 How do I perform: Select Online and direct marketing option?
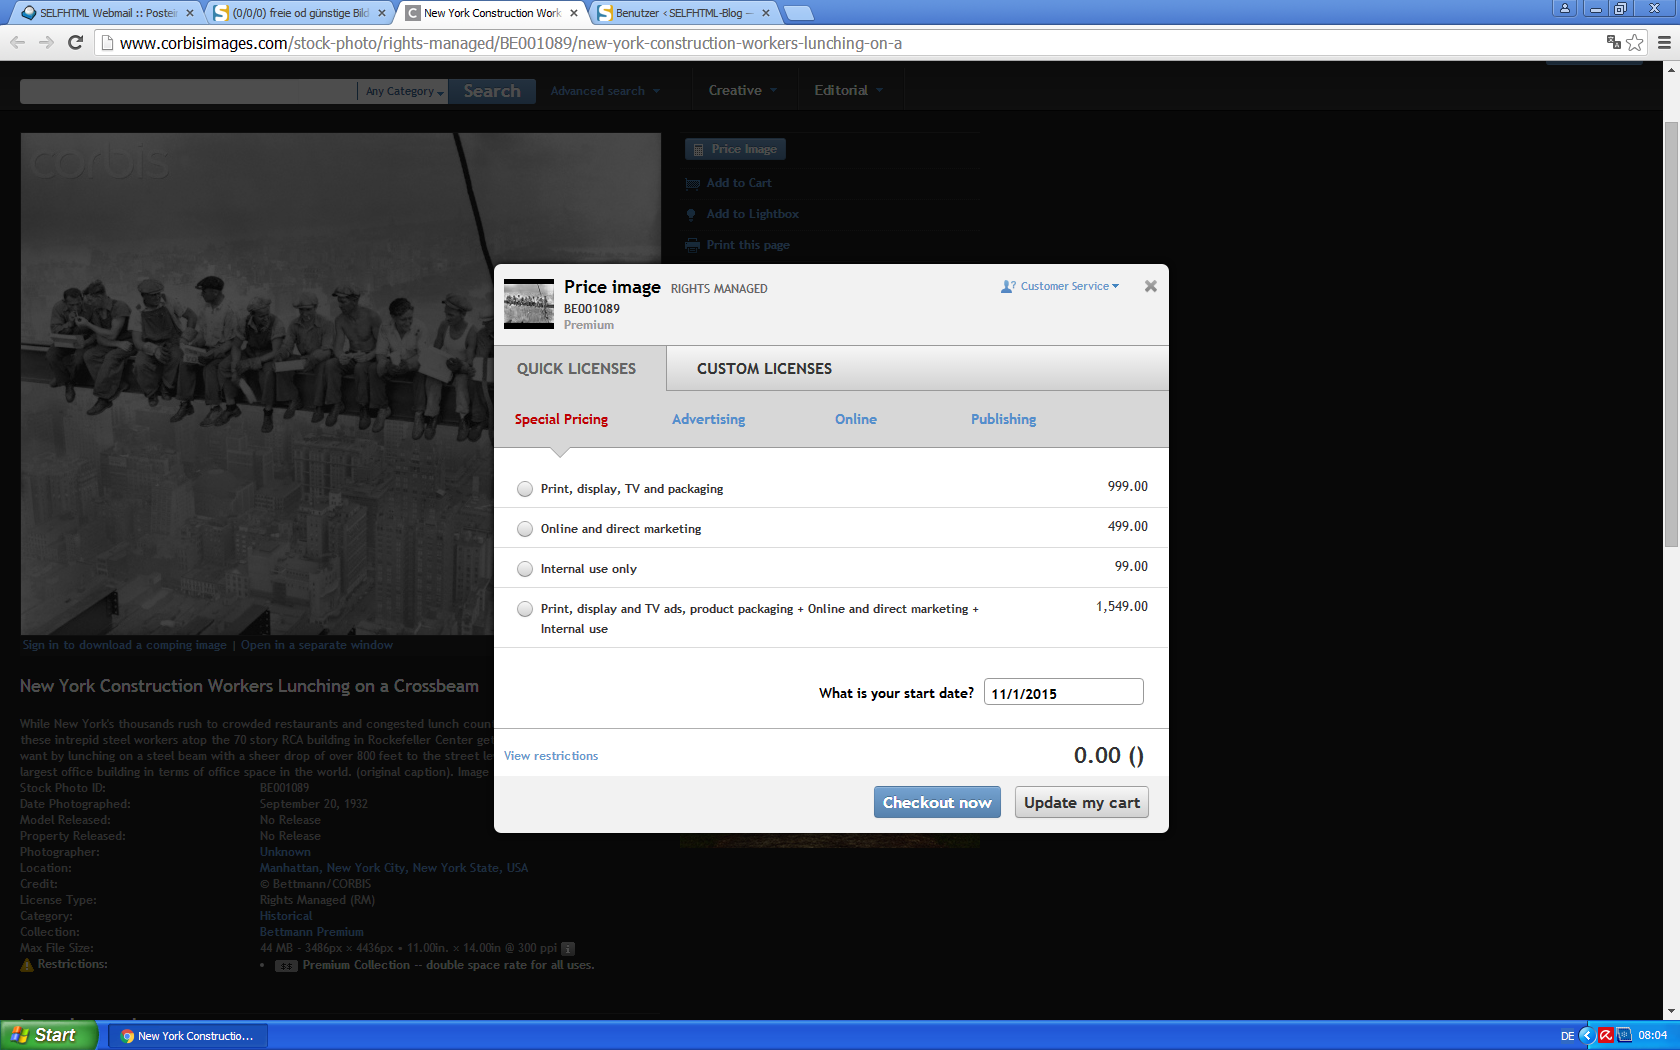point(525,529)
